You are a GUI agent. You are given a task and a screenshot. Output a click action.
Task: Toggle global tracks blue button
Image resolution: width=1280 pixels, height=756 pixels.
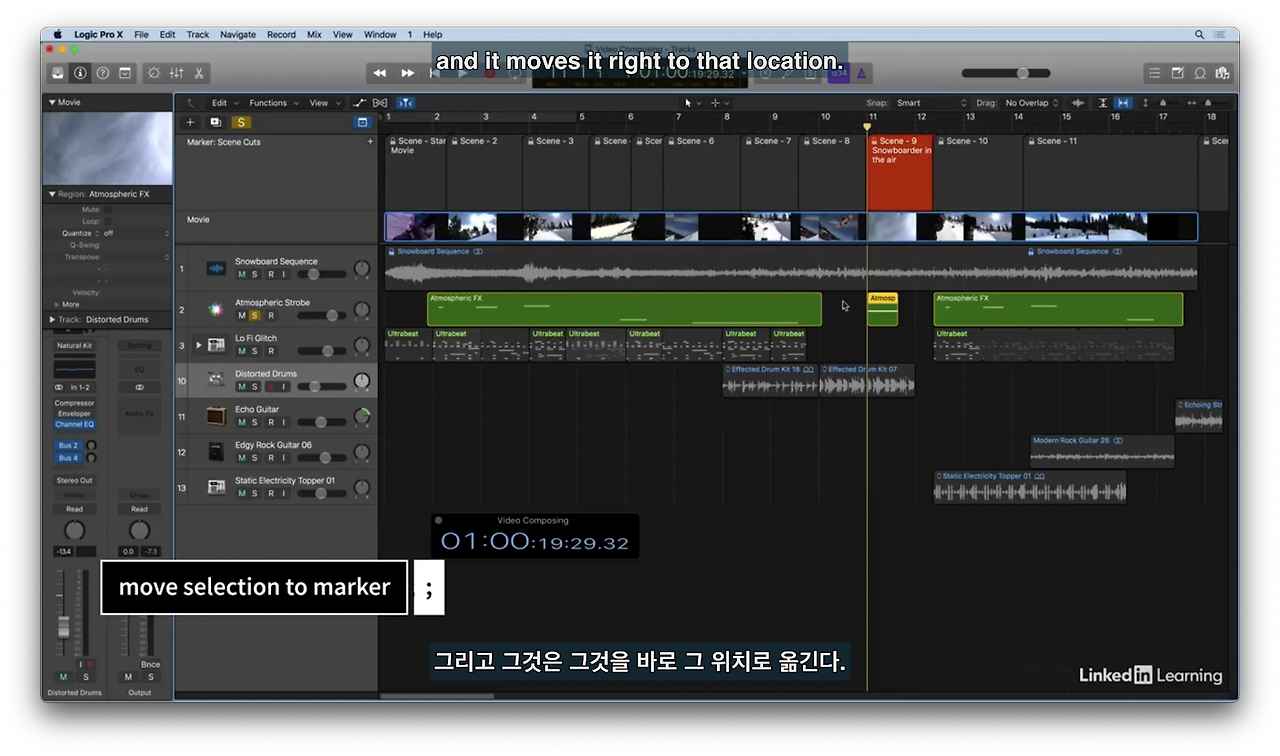(x=362, y=122)
